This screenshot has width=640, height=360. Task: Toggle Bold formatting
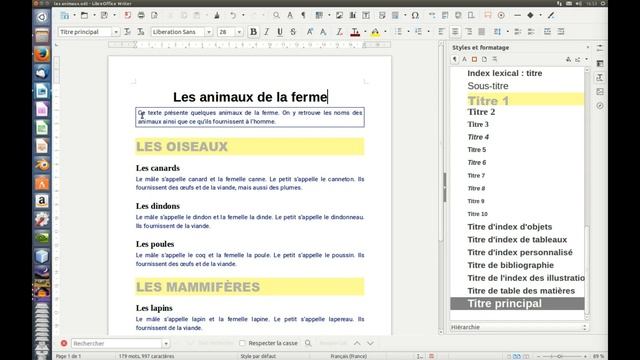tap(253, 32)
